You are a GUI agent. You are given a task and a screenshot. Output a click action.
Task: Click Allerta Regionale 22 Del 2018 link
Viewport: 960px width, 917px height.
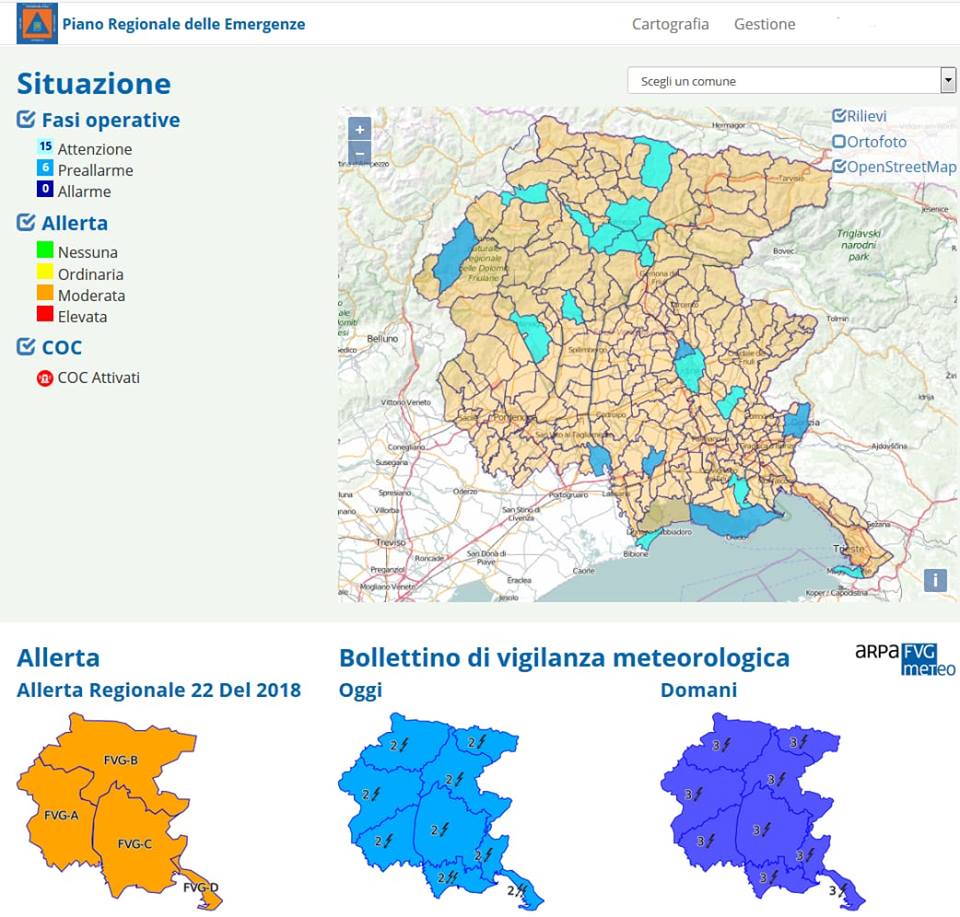(159, 690)
